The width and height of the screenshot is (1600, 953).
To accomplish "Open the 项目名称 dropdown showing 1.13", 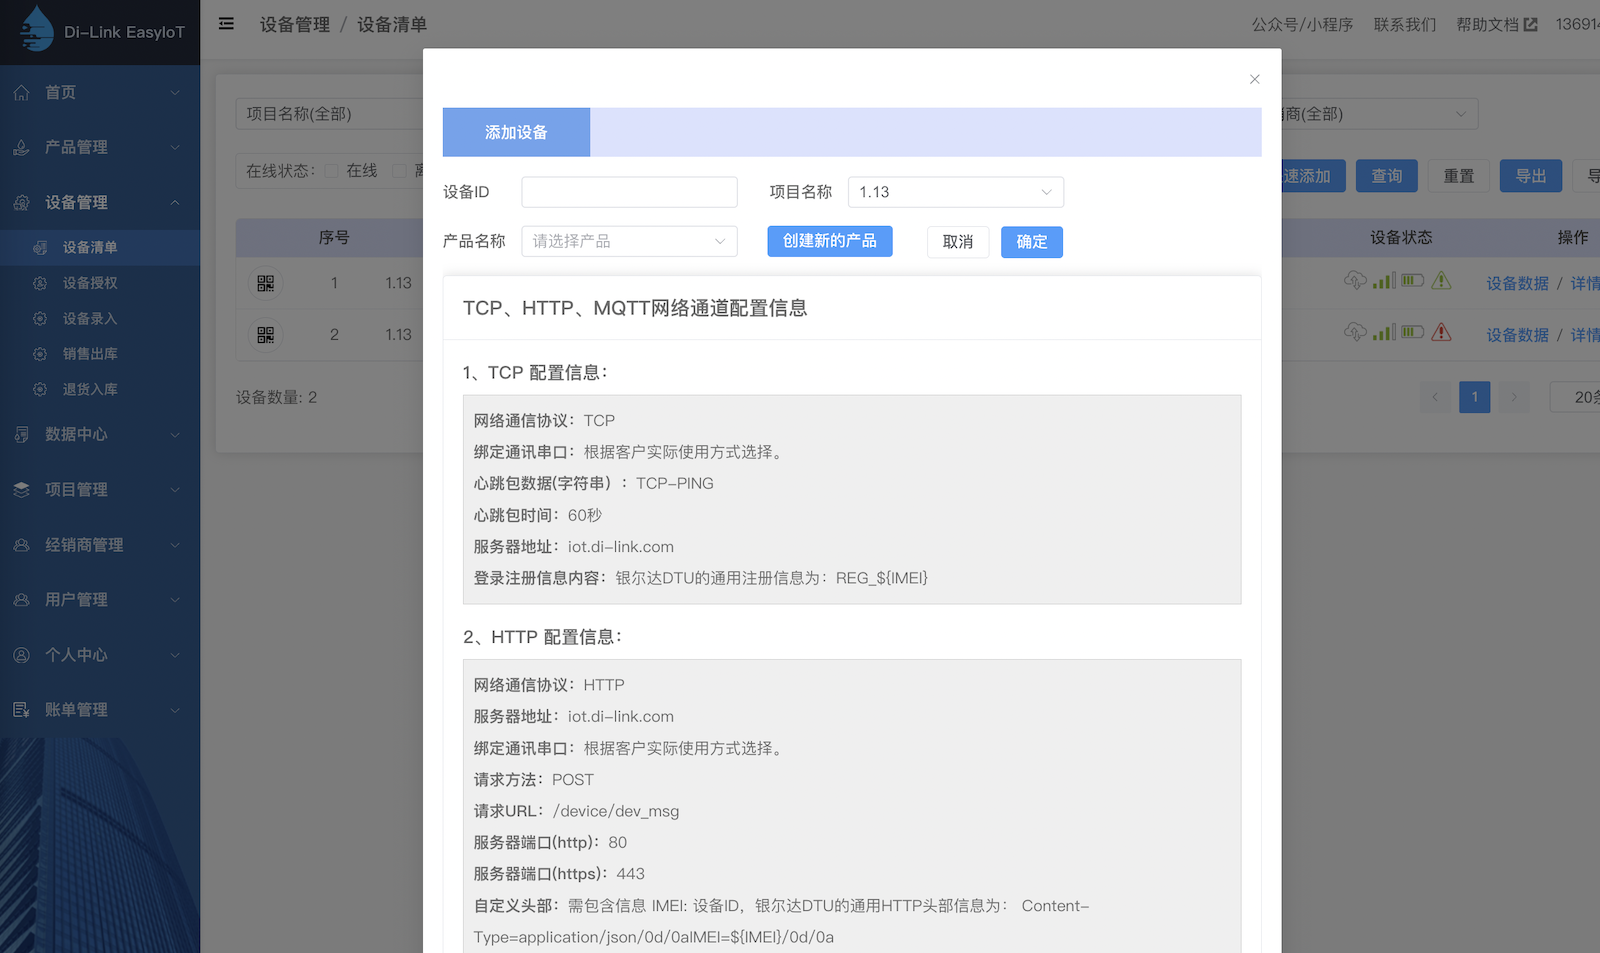I will [x=956, y=192].
